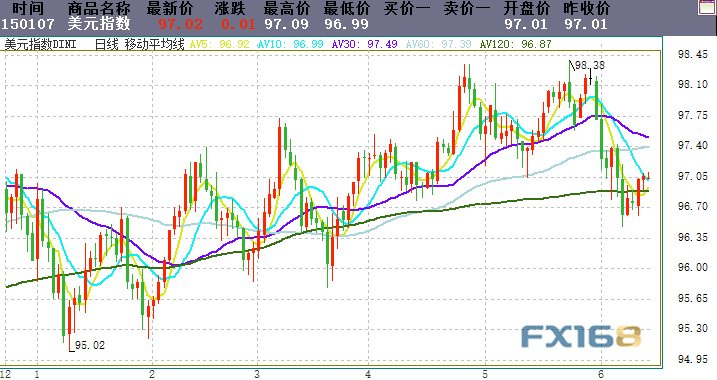Click the low price 96.99

click(x=347, y=24)
